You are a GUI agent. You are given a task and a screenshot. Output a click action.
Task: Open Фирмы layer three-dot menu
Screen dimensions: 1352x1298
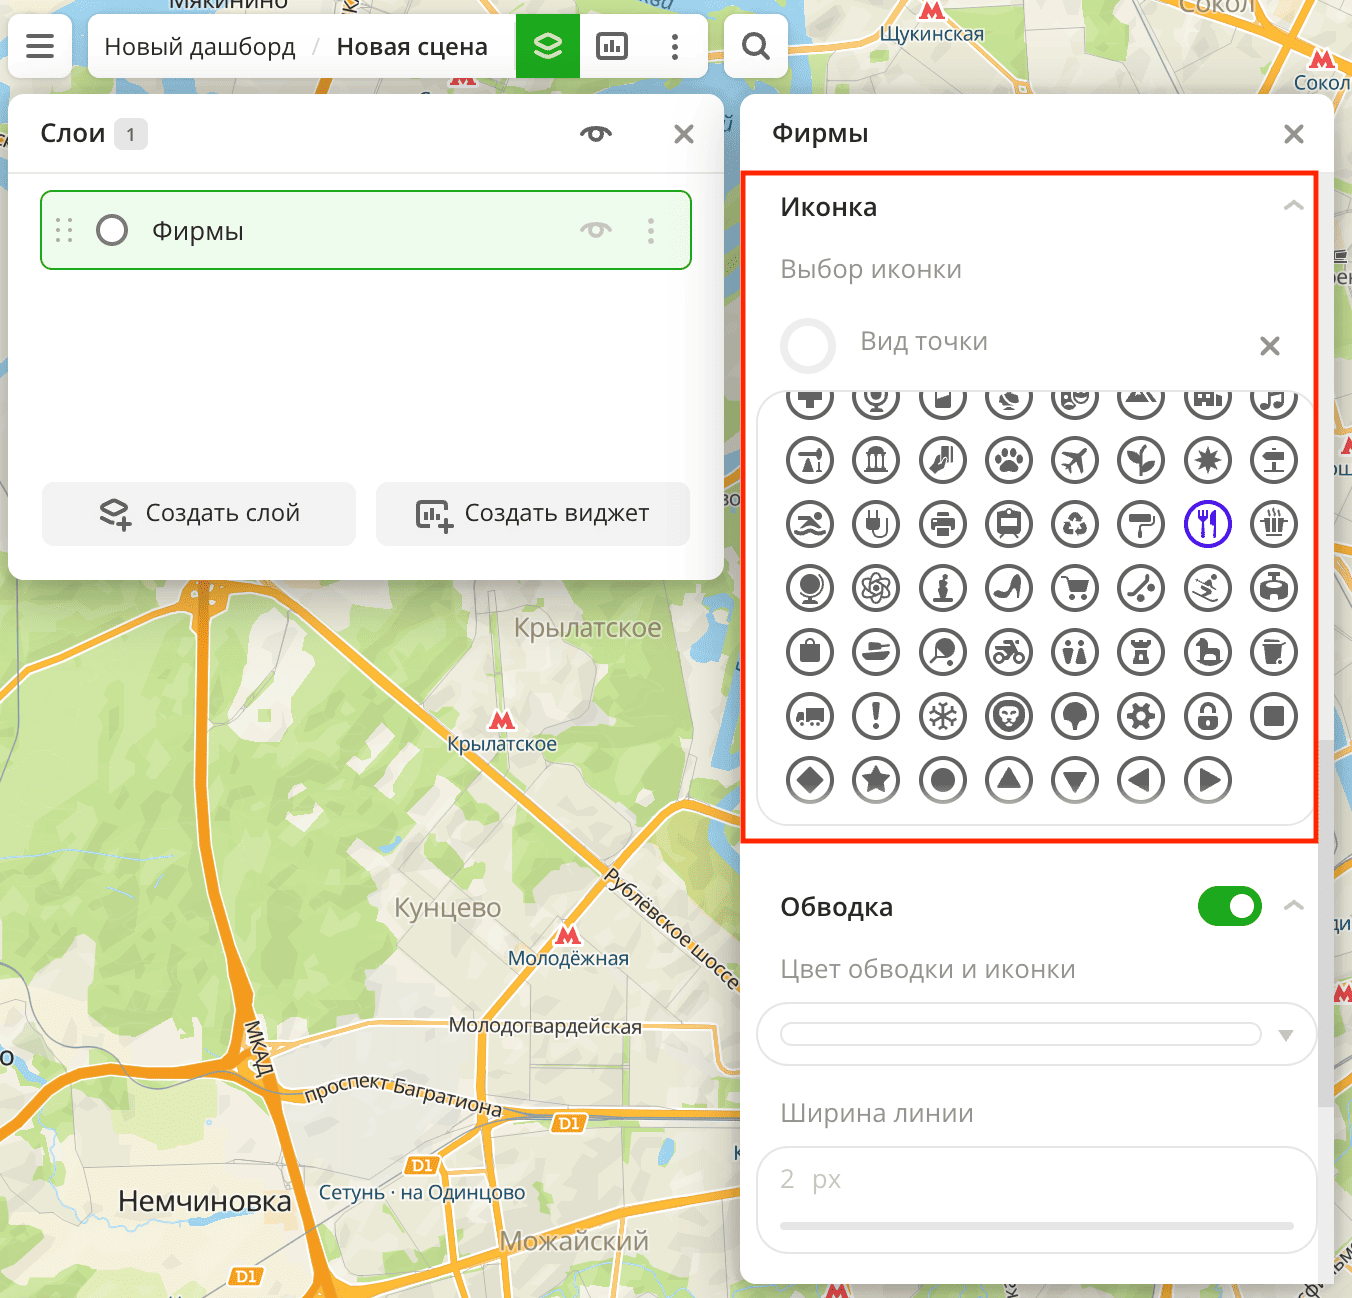click(x=651, y=231)
